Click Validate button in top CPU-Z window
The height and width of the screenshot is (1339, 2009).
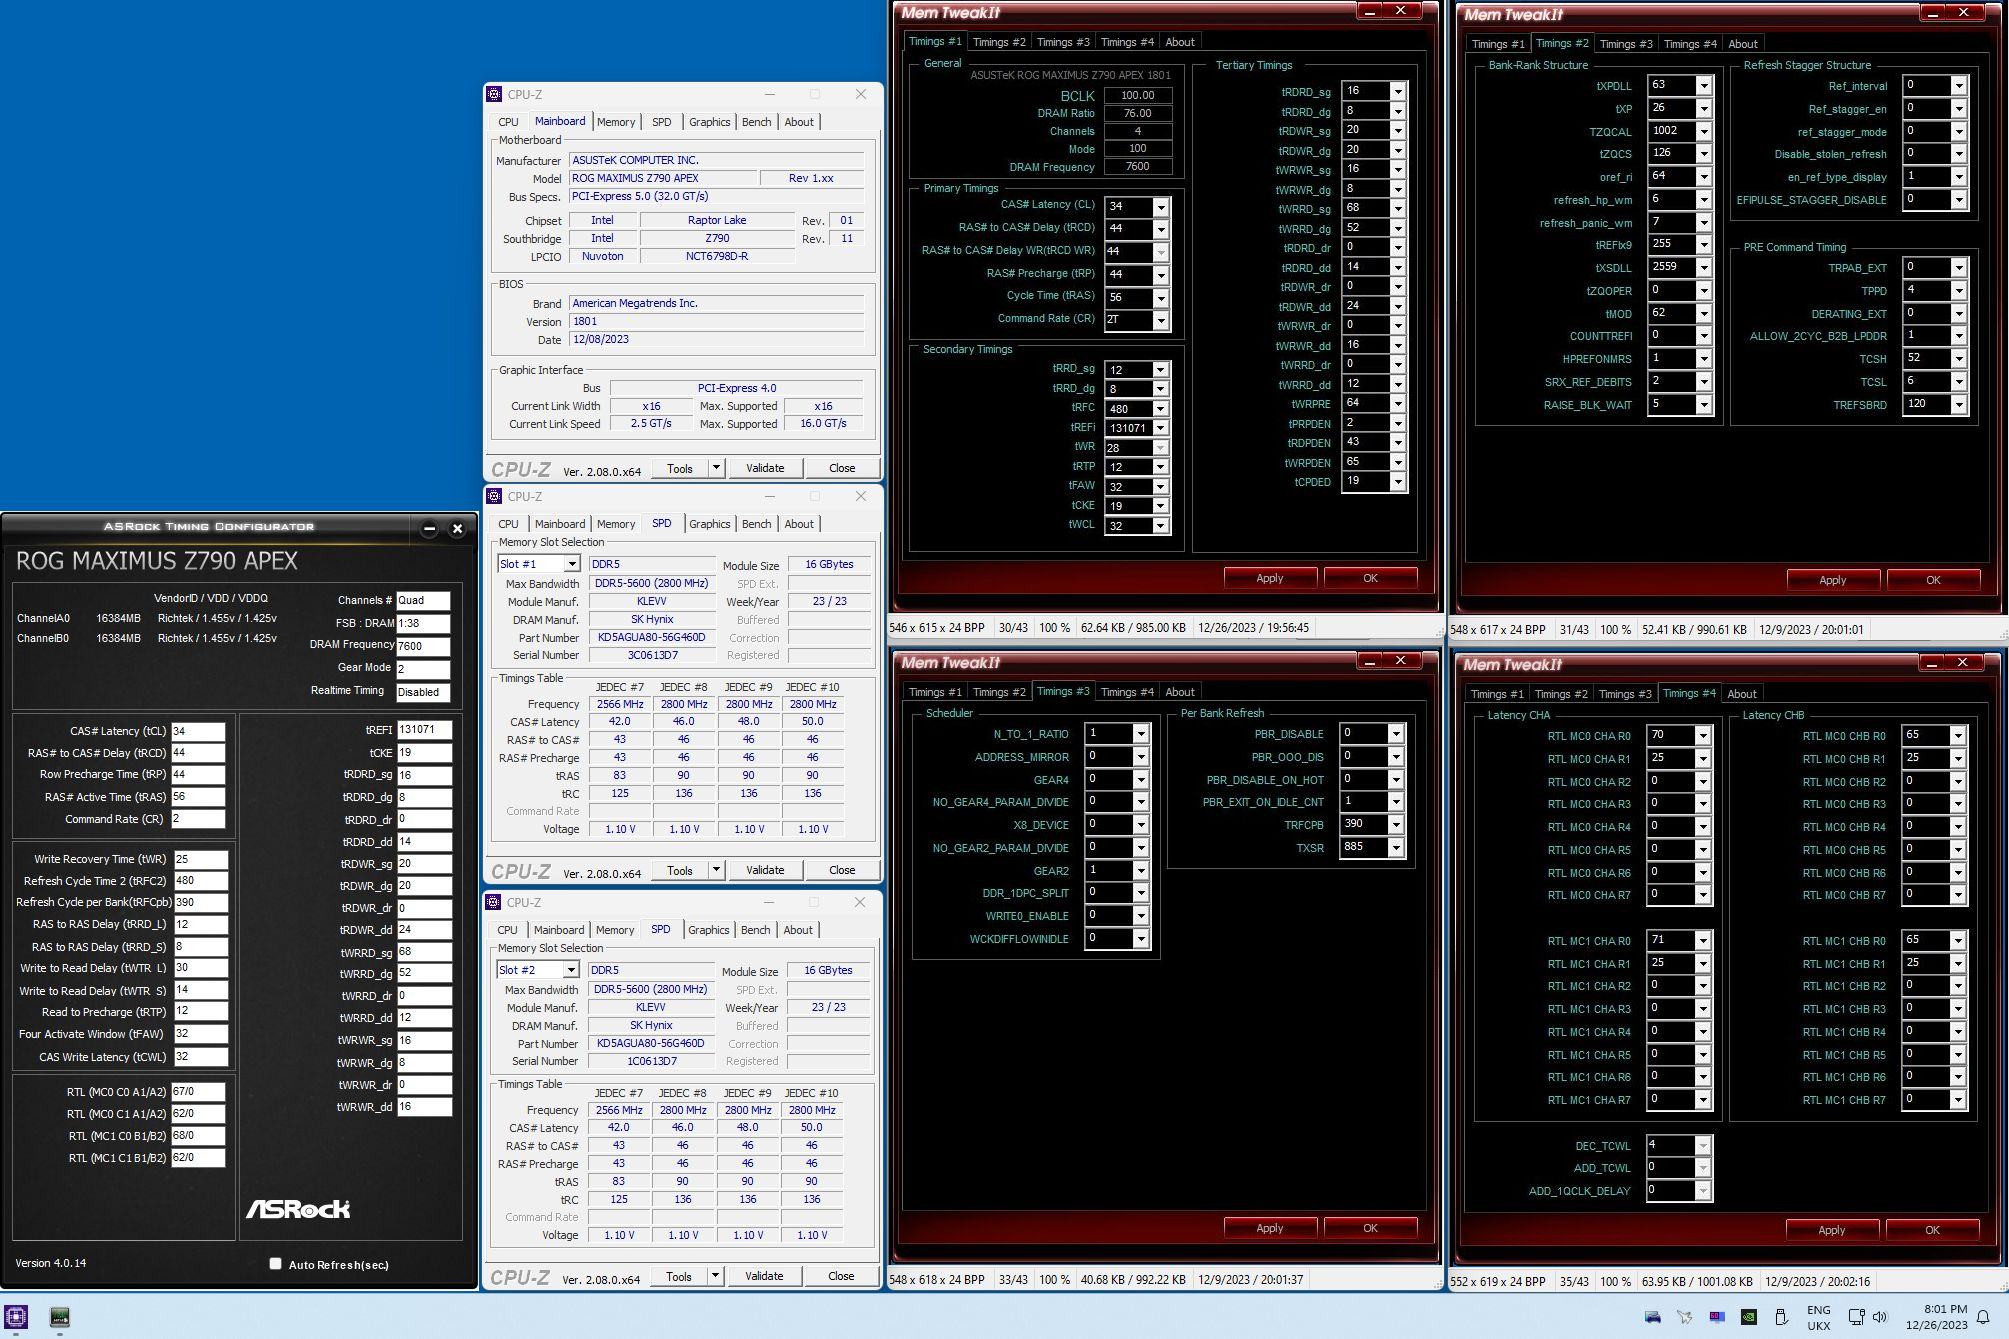[x=765, y=468]
